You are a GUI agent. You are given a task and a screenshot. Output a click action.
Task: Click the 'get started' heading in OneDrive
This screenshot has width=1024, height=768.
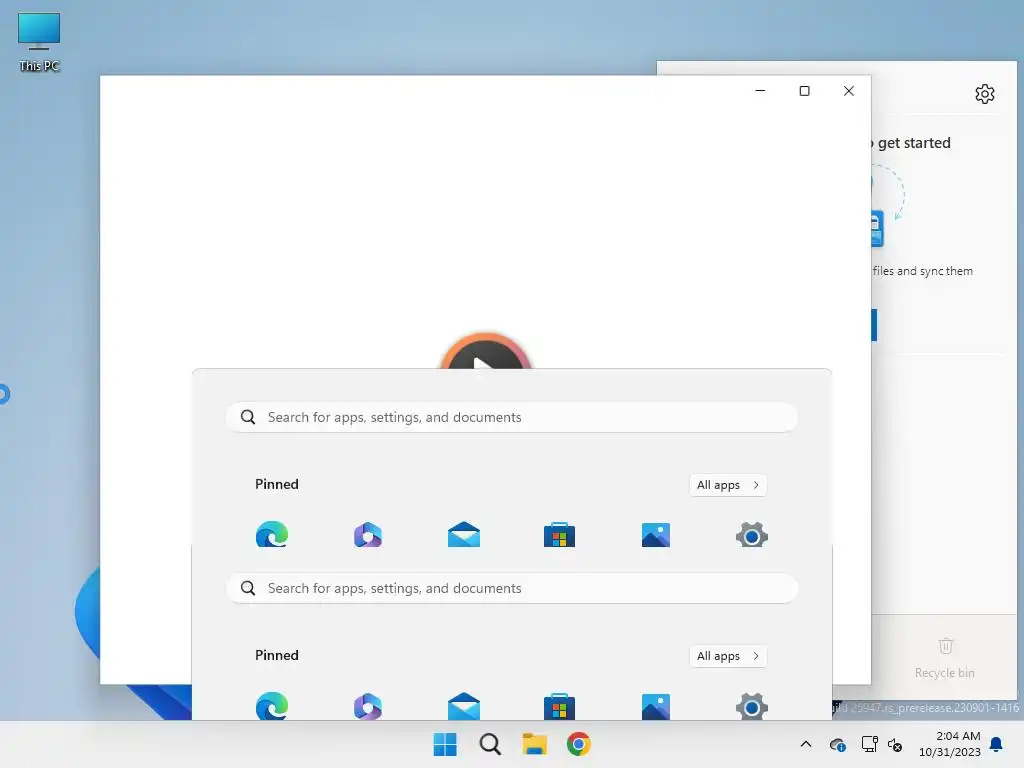pyautogui.click(x=914, y=143)
